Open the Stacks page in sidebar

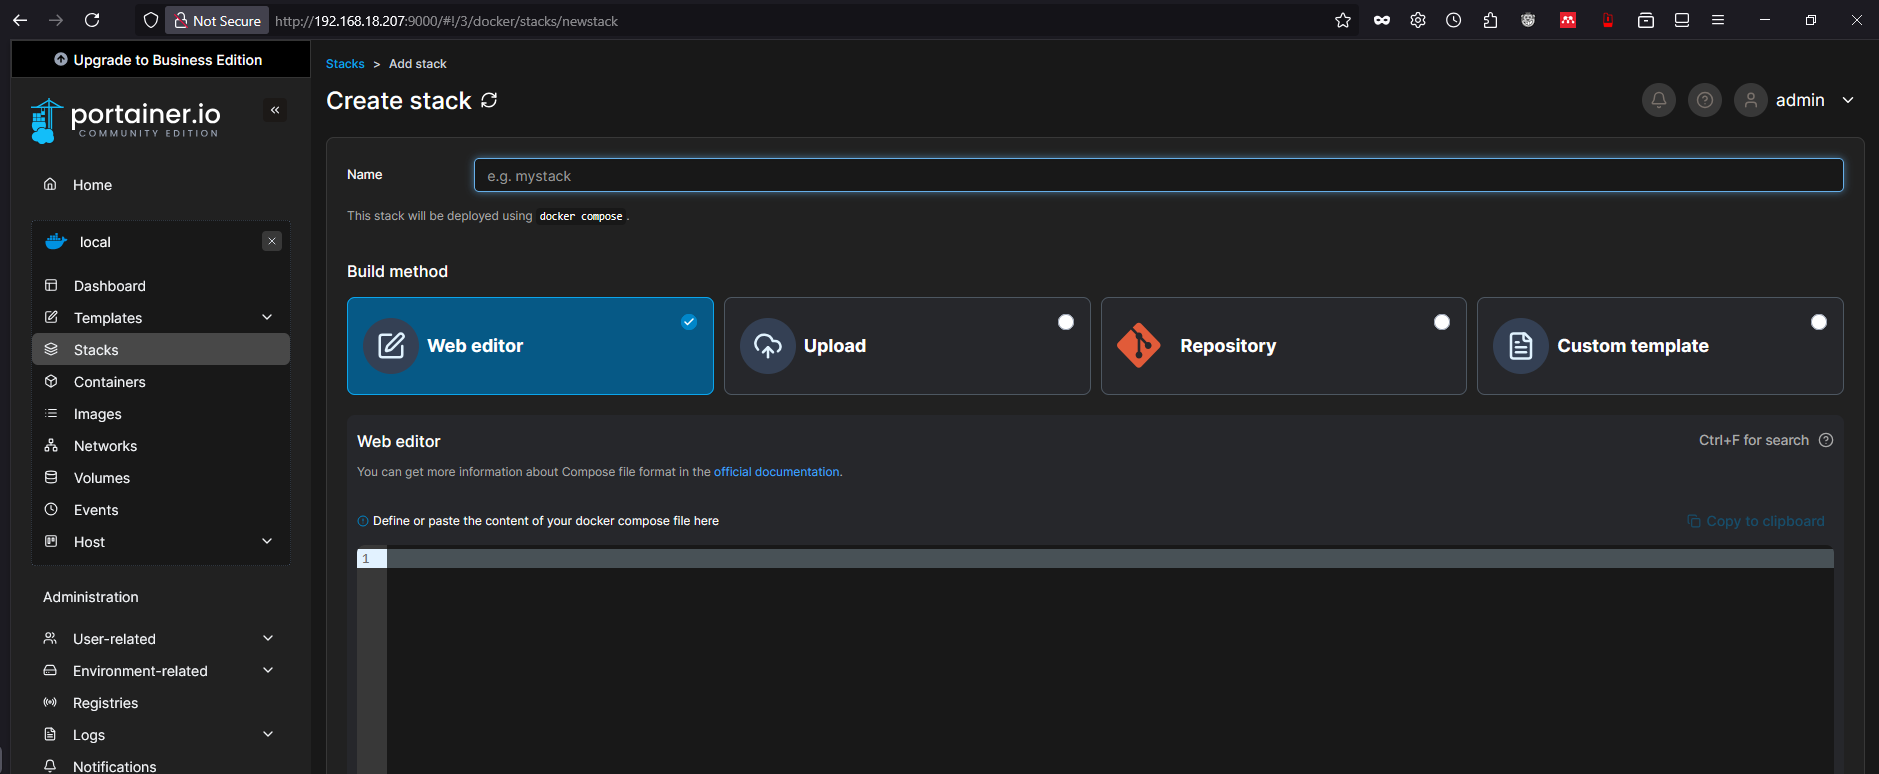point(161,349)
